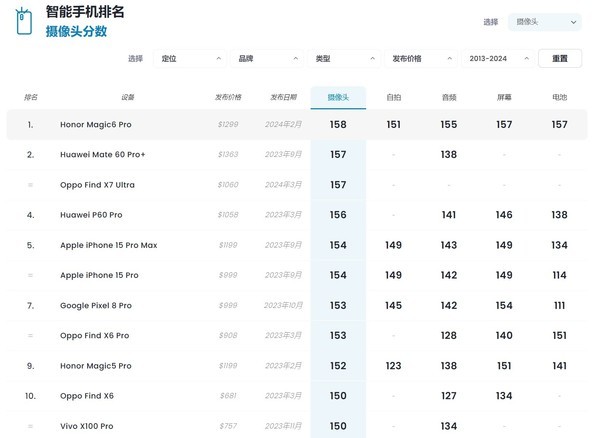
Task: Select the 摄像头 column tab
Action: pos(338,98)
